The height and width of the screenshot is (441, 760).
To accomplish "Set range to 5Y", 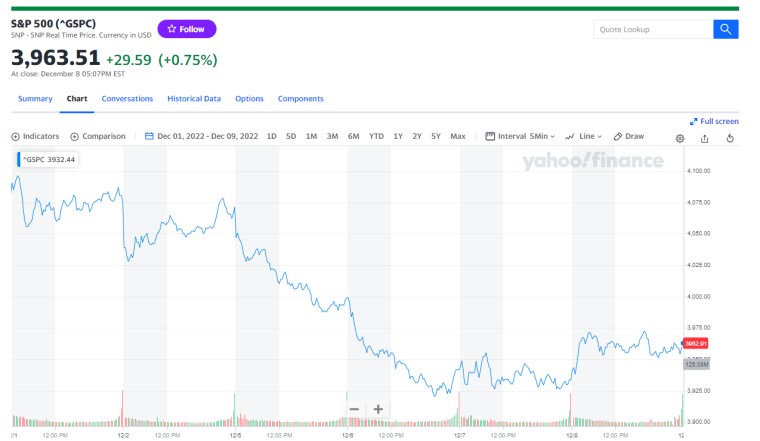I will pyautogui.click(x=436, y=136).
